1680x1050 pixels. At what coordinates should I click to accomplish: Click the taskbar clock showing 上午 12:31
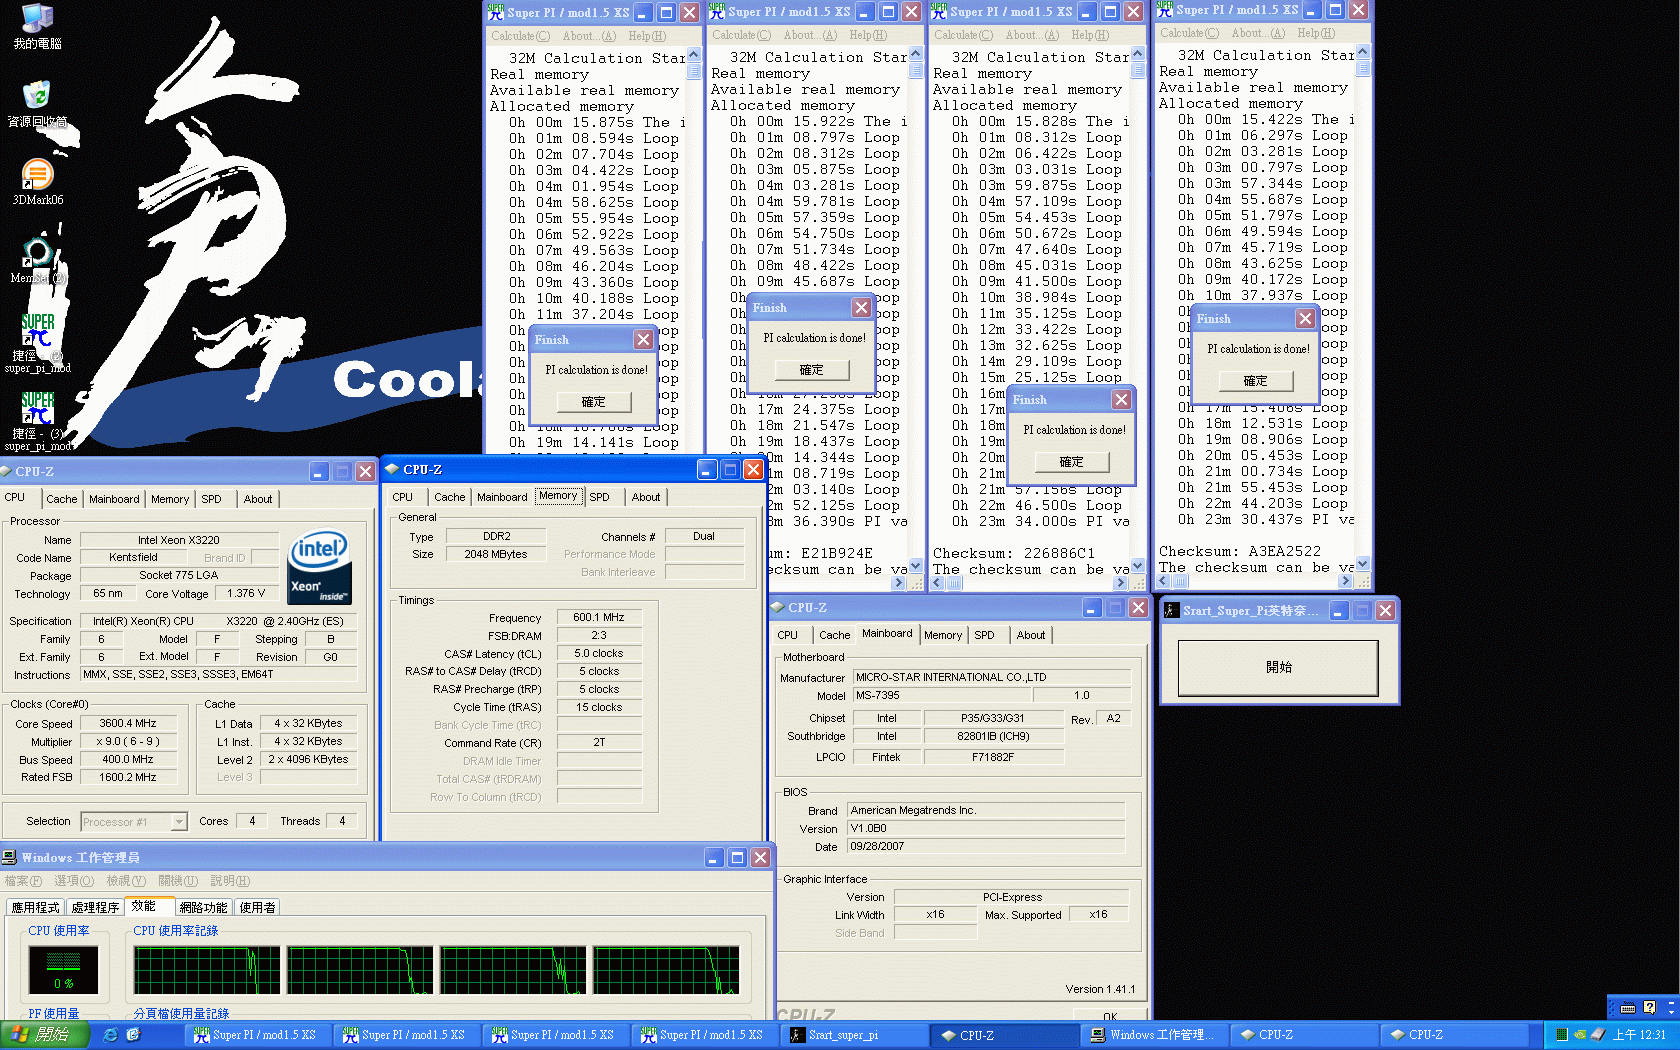click(x=1639, y=1035)
